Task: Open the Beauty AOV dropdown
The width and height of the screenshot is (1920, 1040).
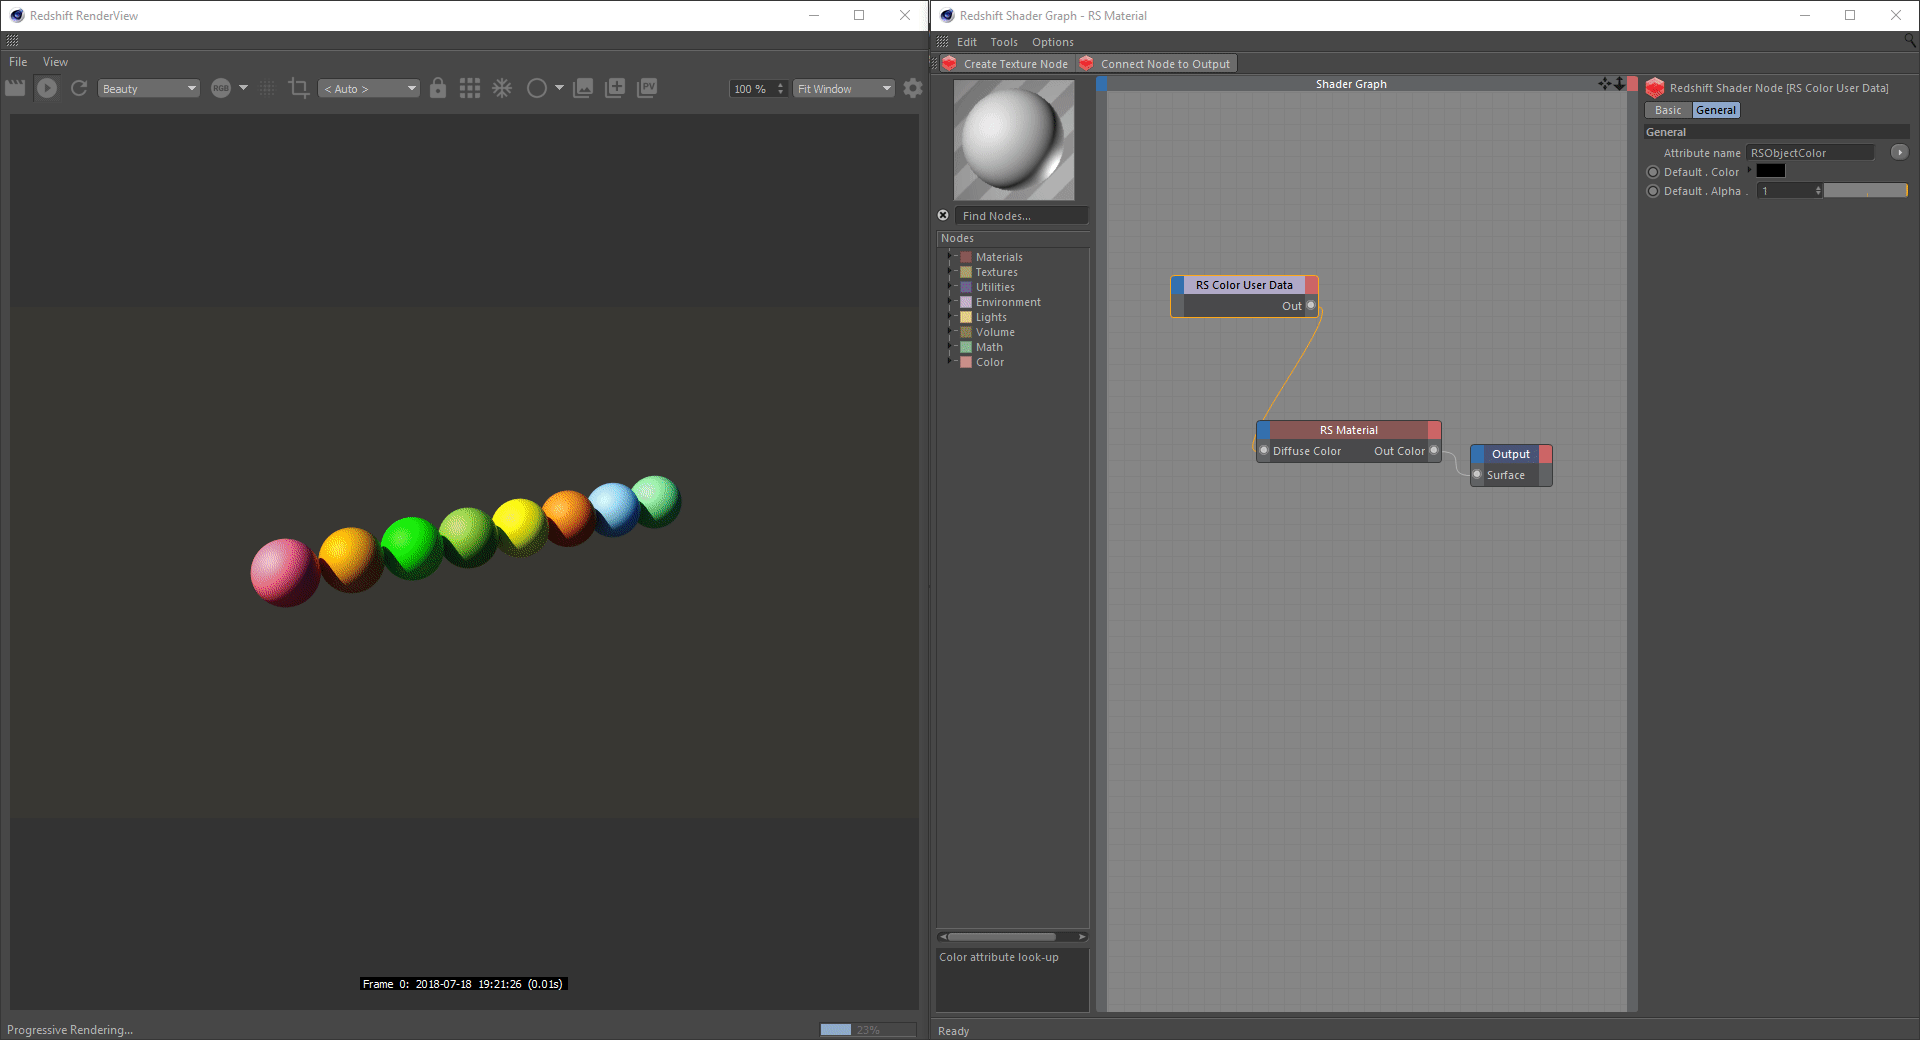Action: (148, 89)
